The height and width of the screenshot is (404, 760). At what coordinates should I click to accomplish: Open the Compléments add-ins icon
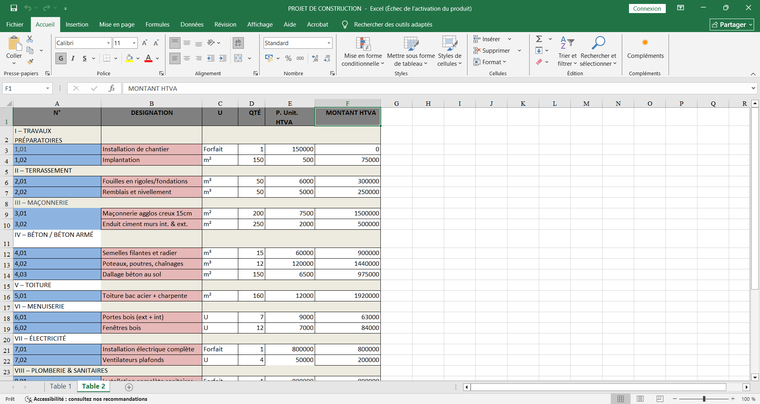[644, 48]
